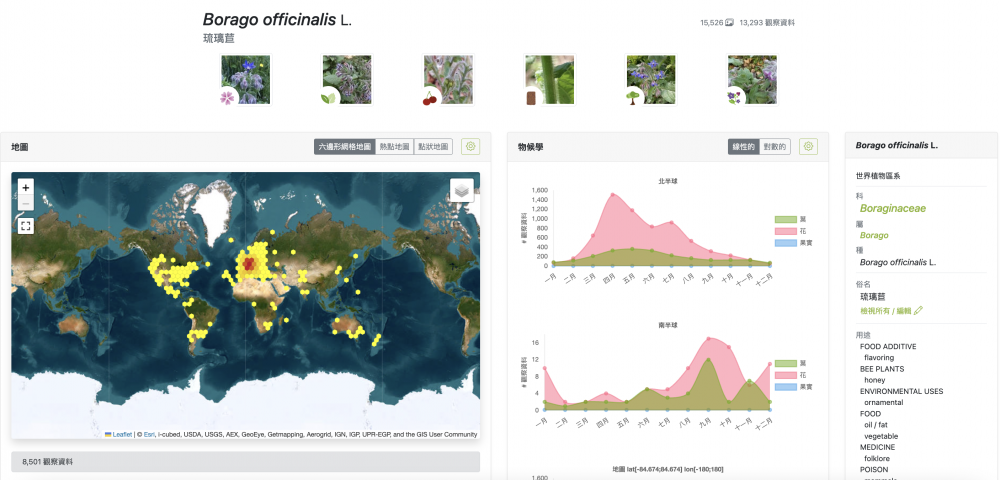
Task: Select the 線性的 linear scale tab
Action: pos(743,147)
